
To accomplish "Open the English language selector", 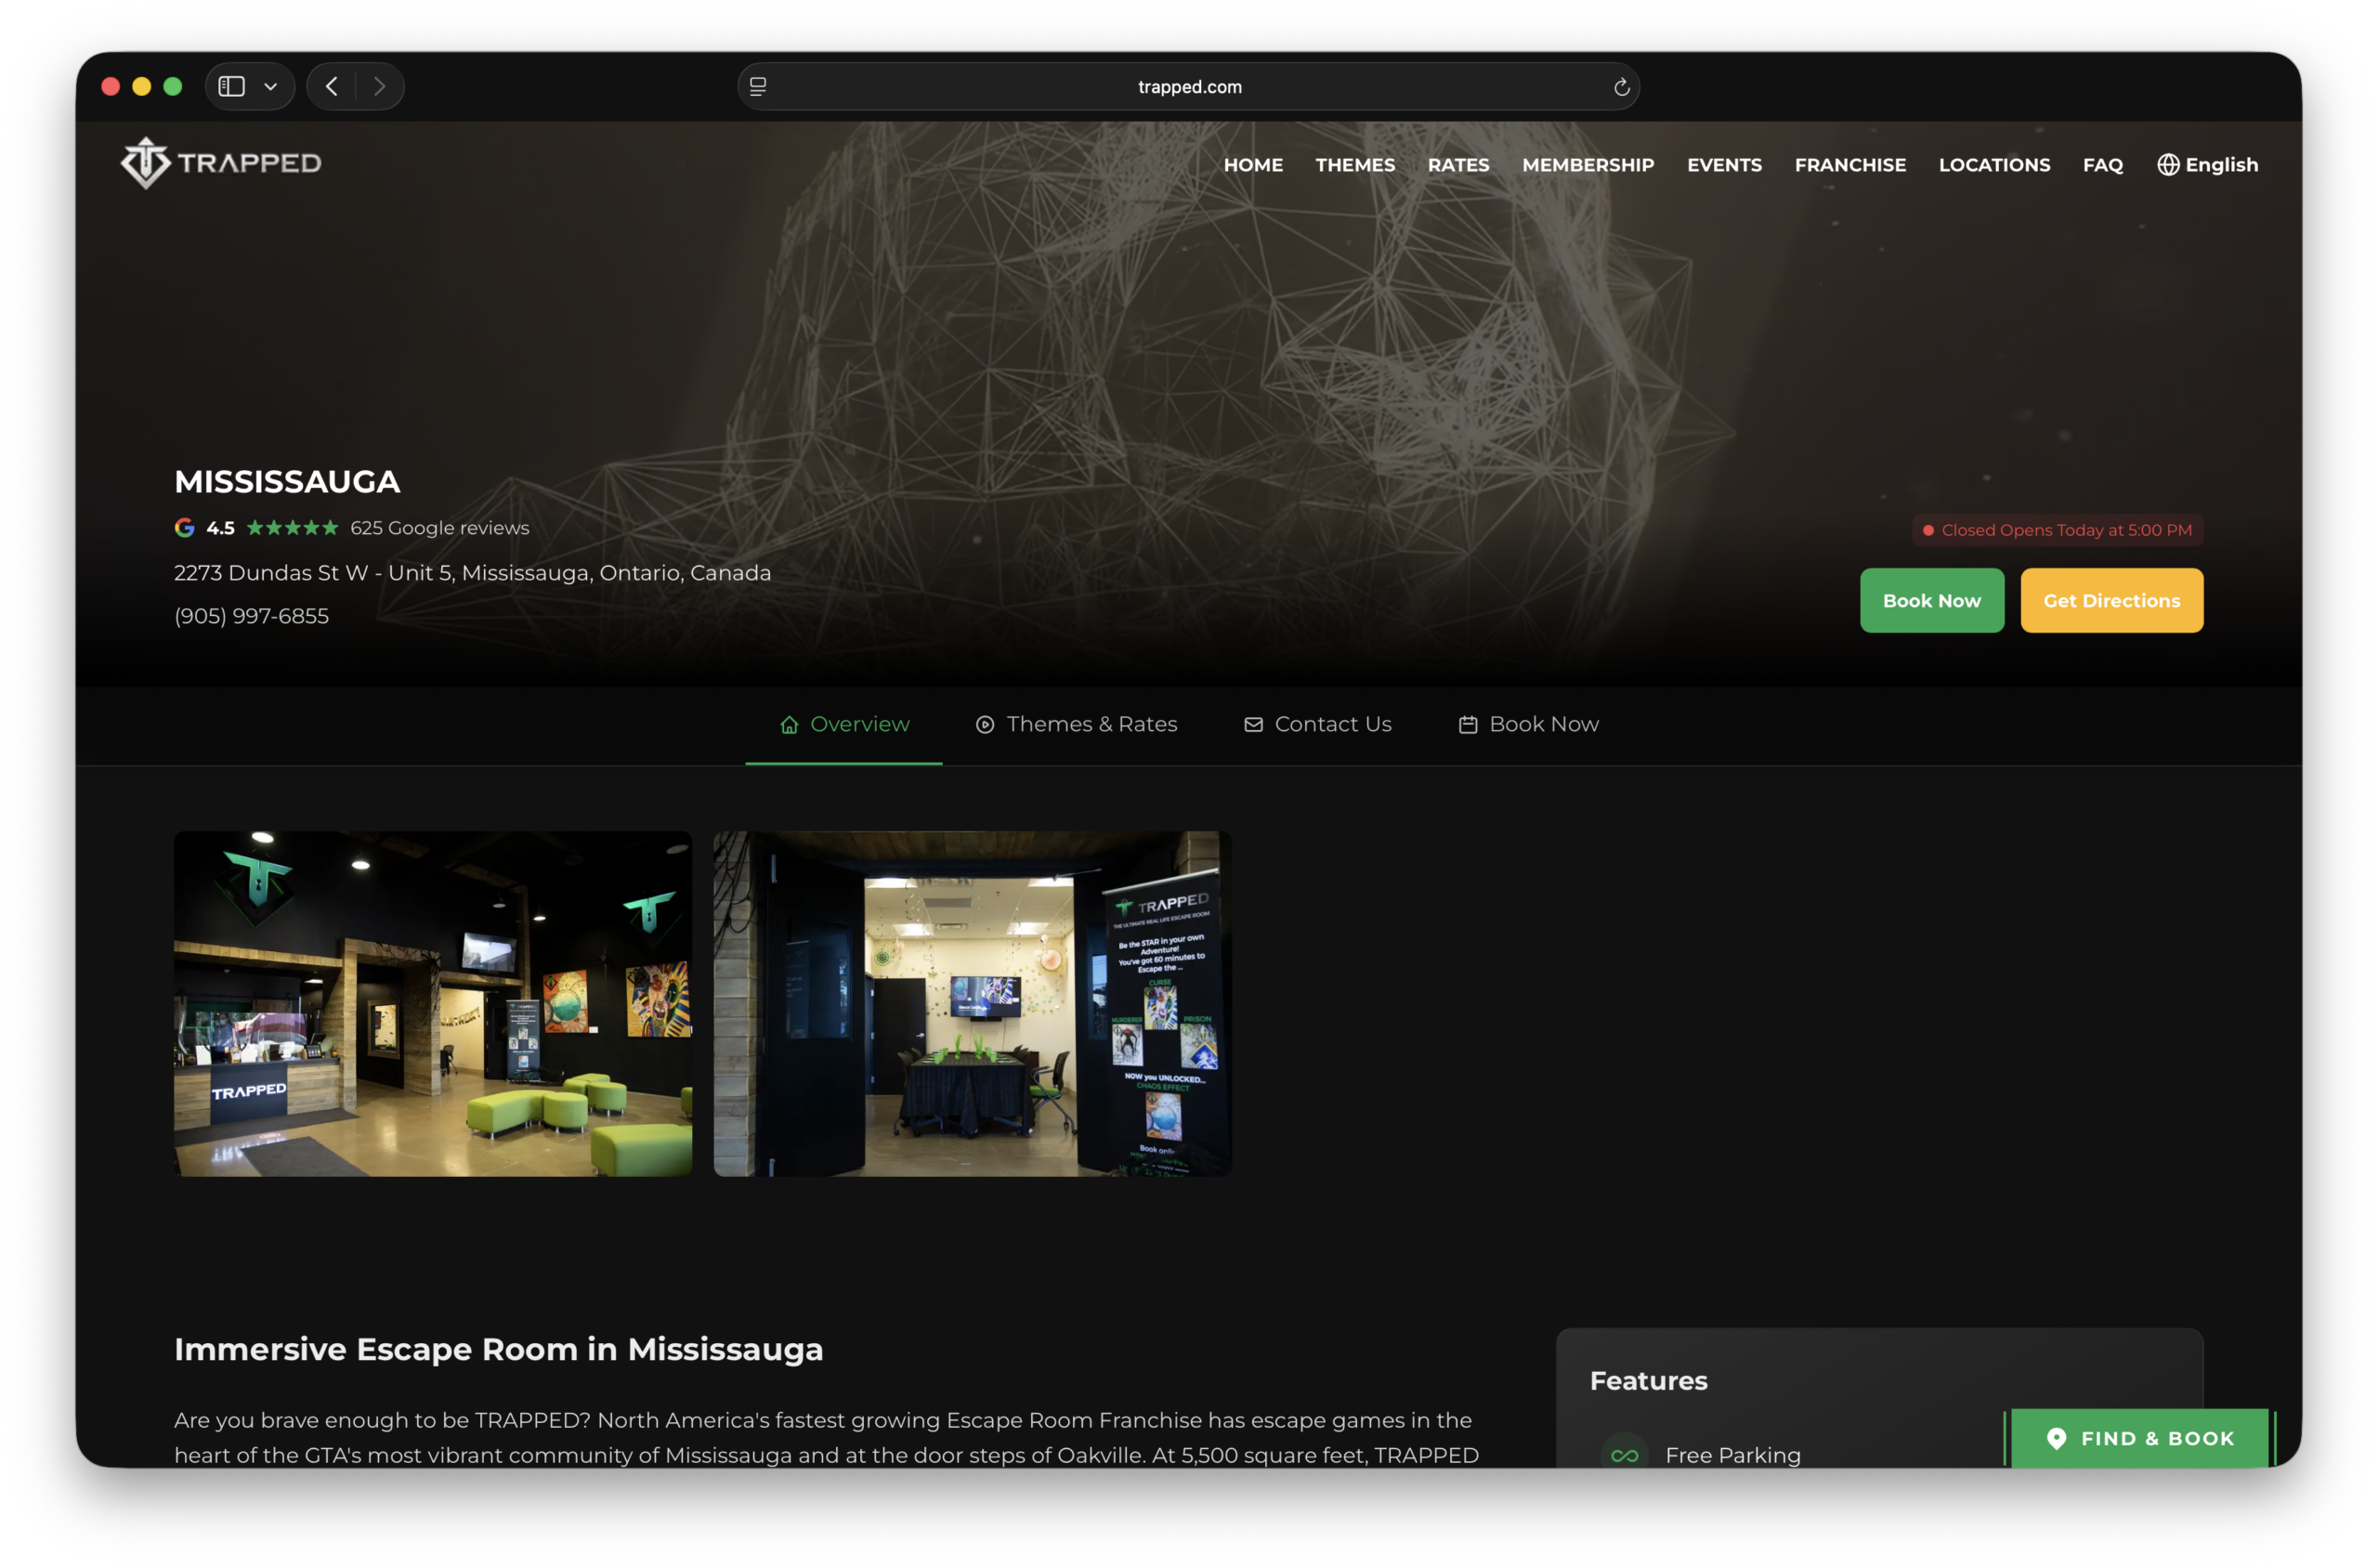I will (2207, 165).
